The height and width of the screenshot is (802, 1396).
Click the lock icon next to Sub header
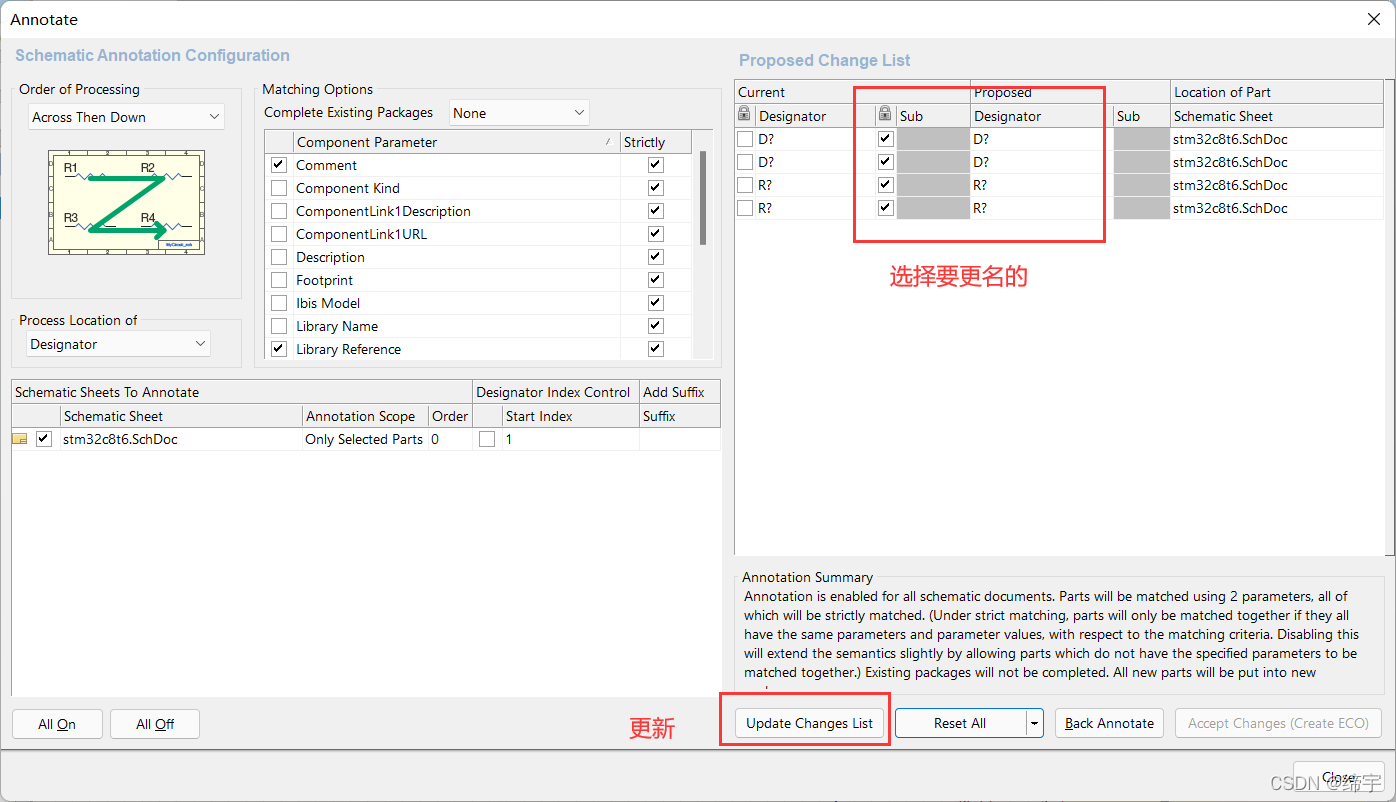pos(885,115)
